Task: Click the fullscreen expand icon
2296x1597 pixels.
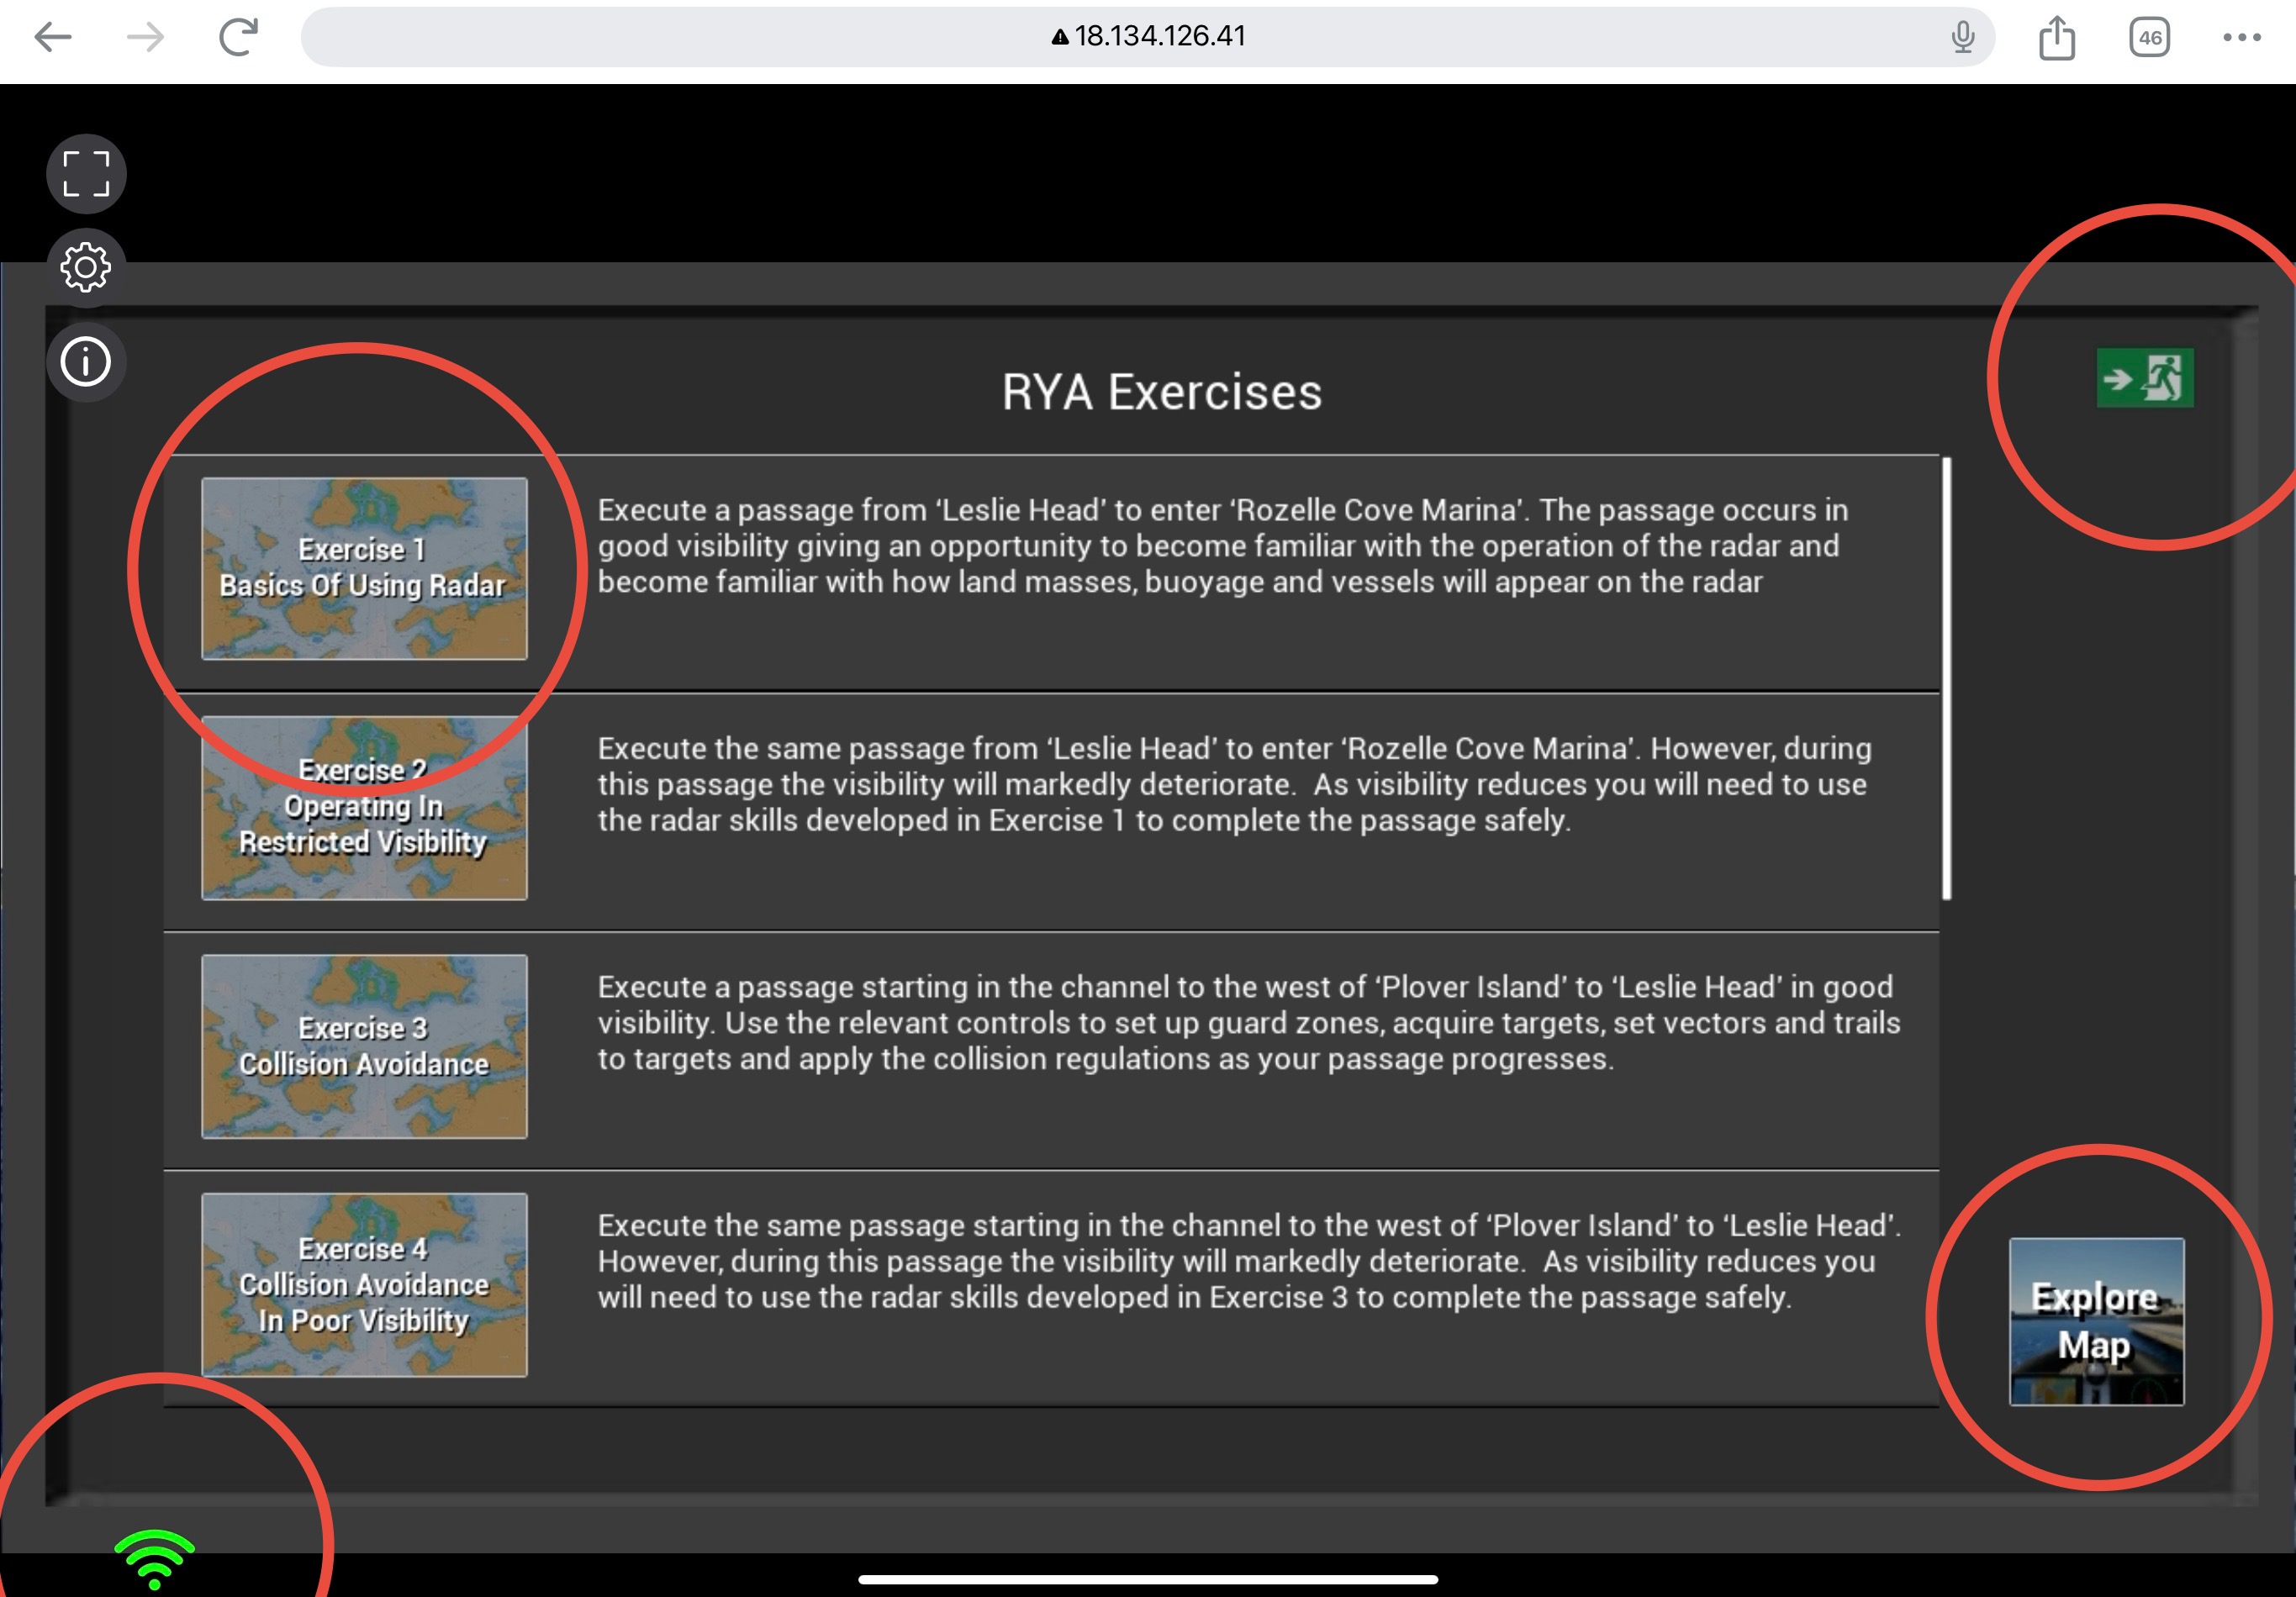Action: [86, 174]
